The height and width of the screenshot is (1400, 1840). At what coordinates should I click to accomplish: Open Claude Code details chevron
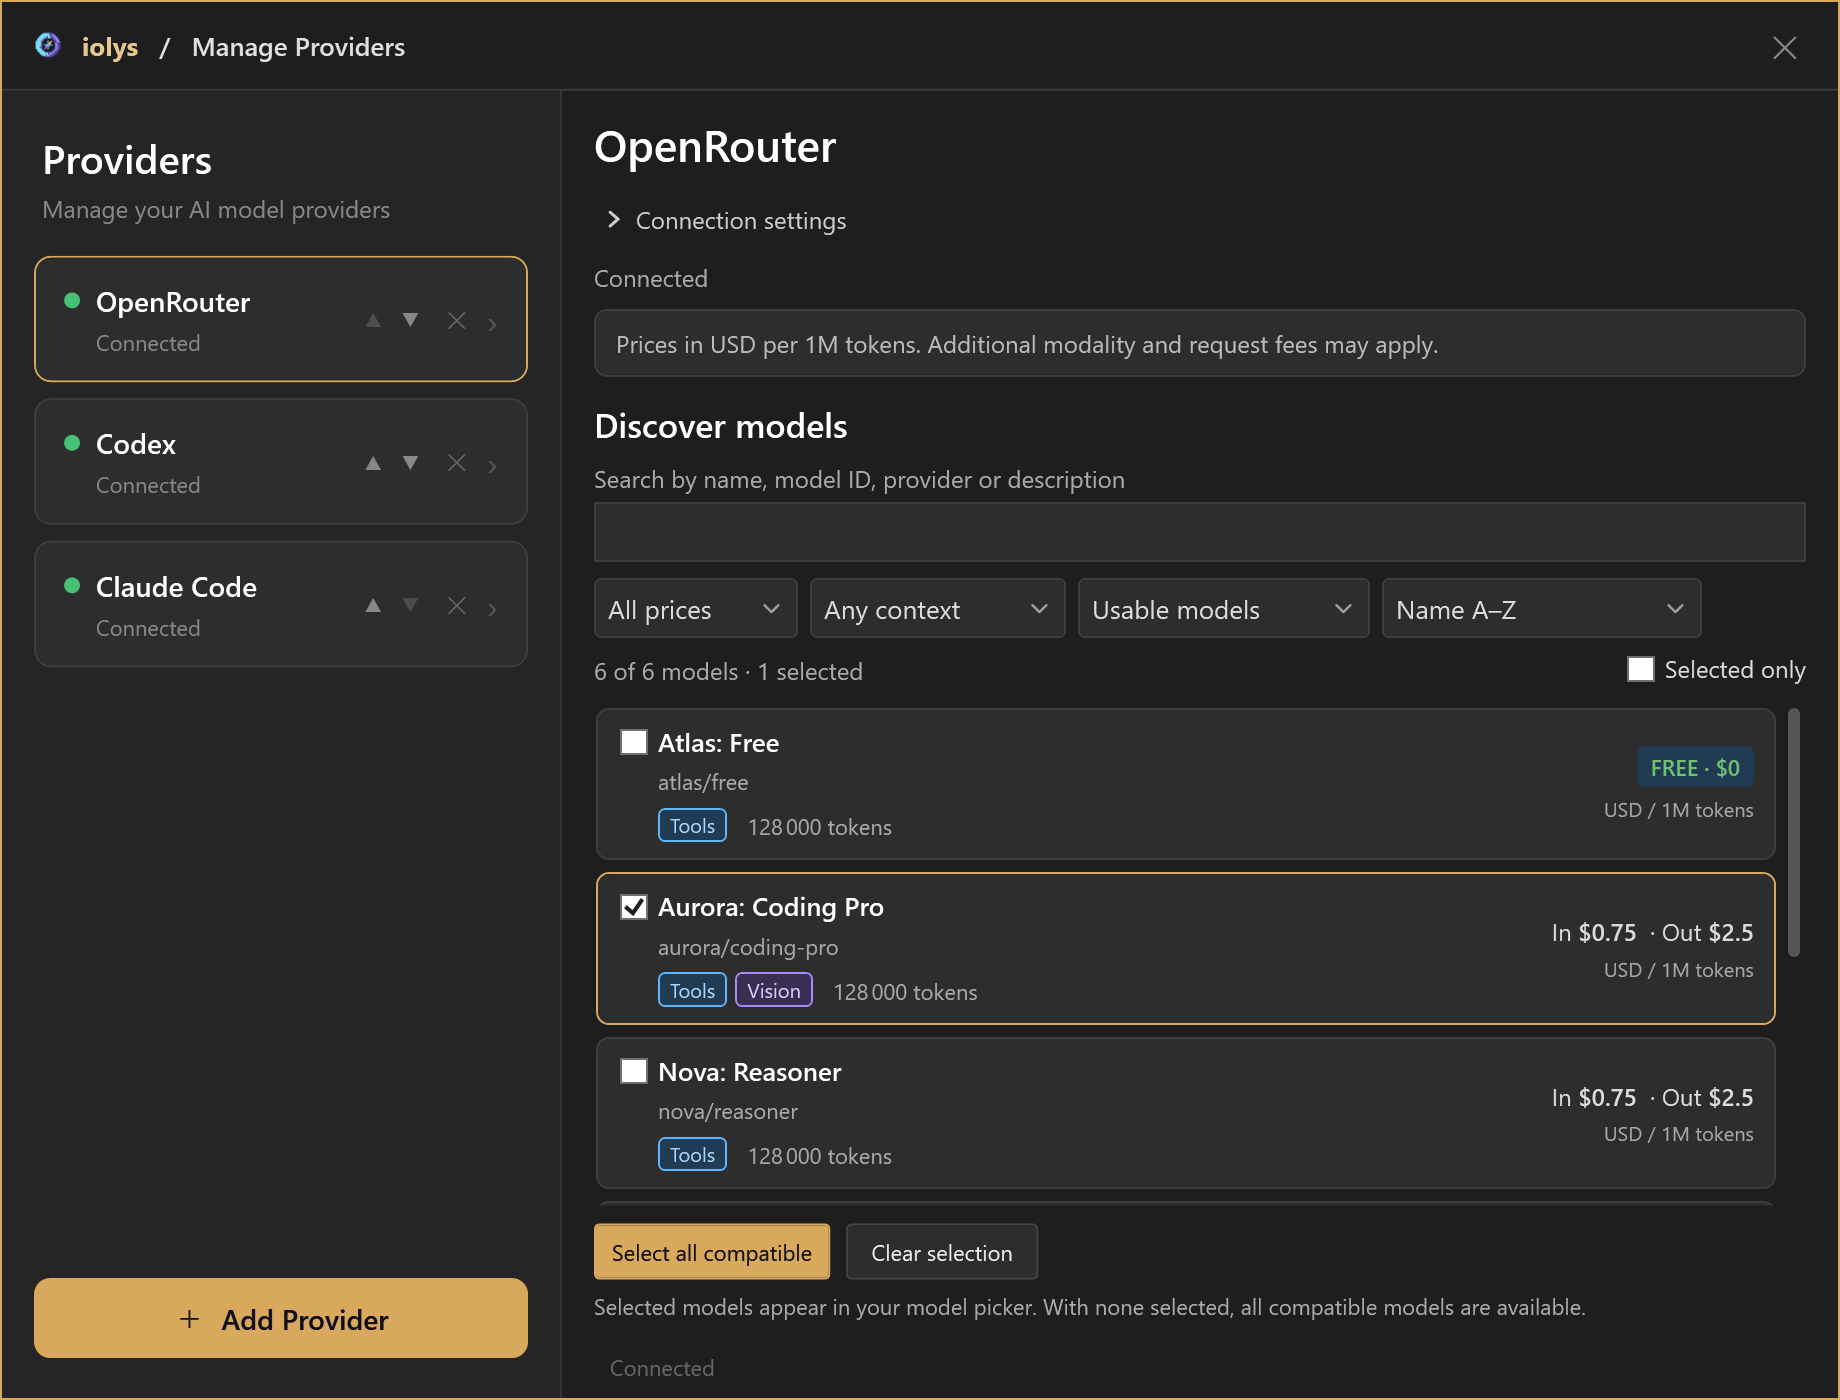[x=492, y=608]
